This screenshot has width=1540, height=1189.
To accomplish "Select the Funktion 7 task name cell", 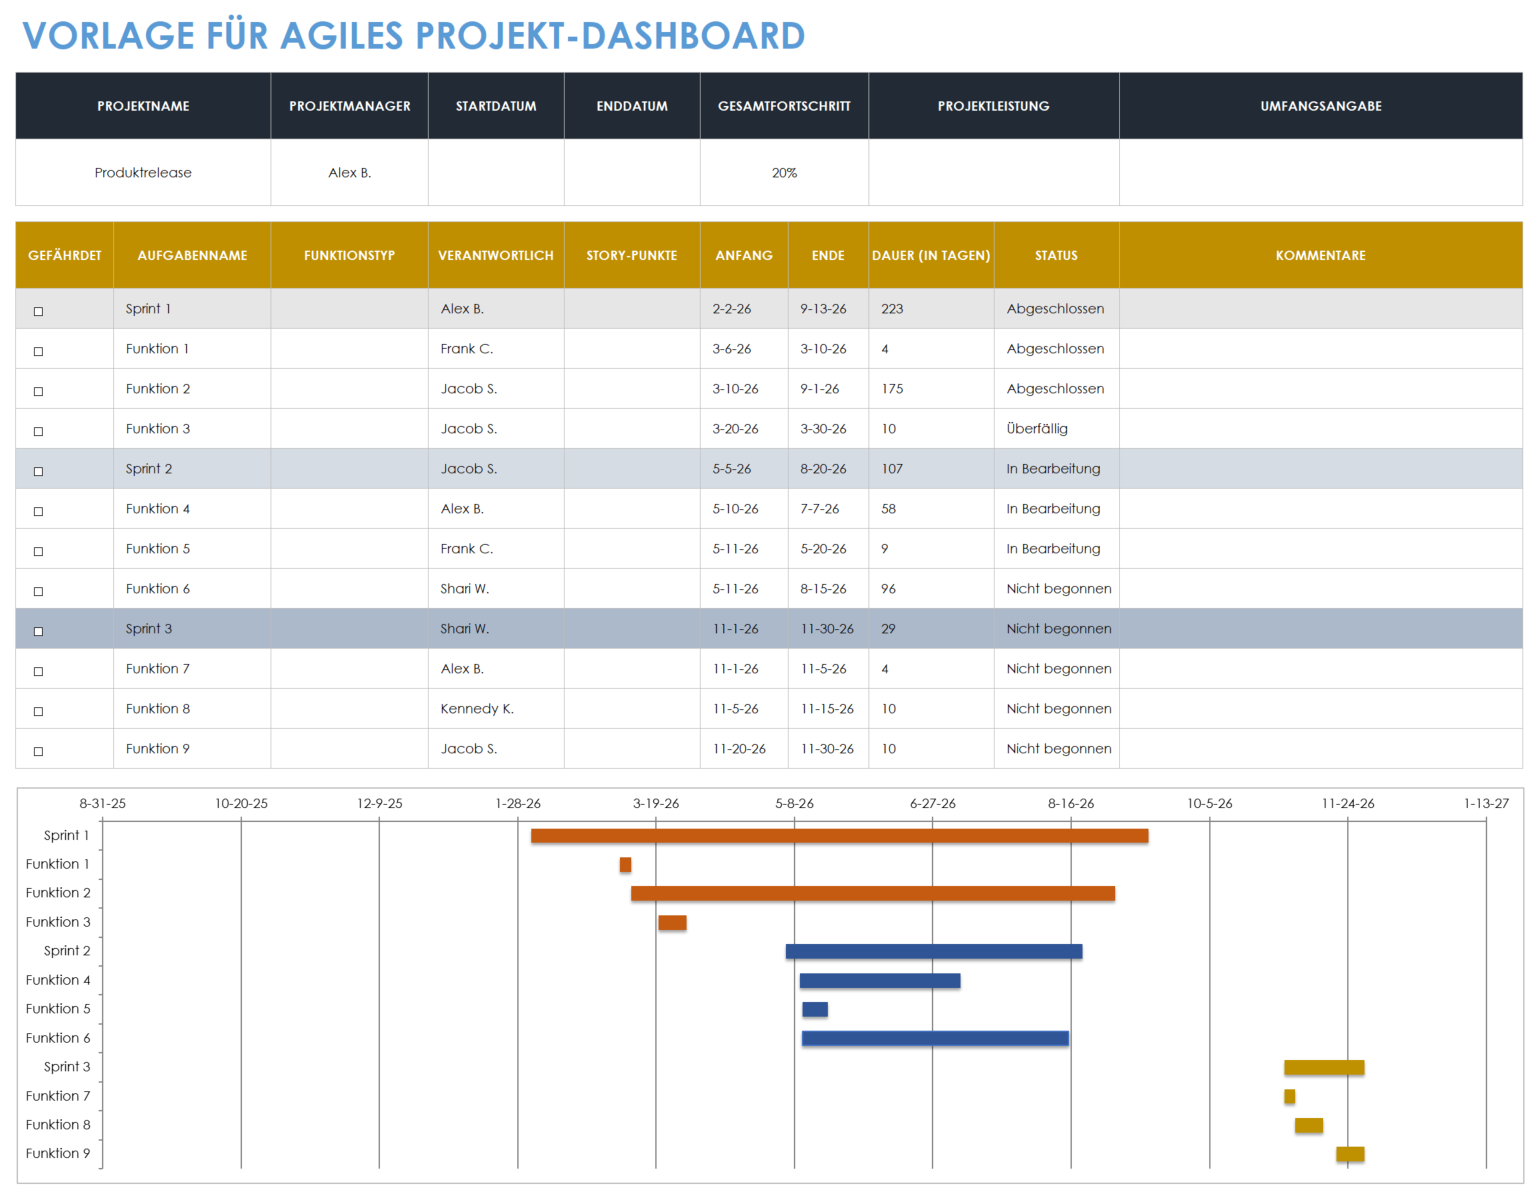I will (192, 669).
